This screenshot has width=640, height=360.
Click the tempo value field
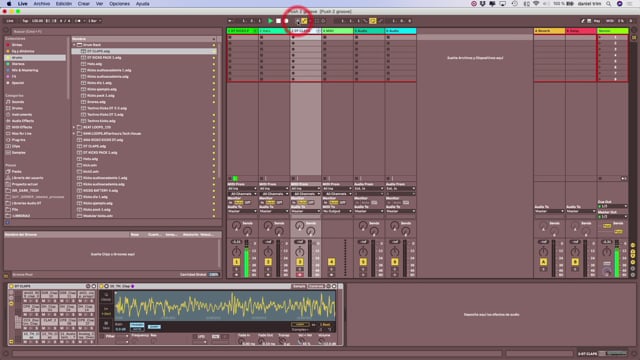pos(38,21)
